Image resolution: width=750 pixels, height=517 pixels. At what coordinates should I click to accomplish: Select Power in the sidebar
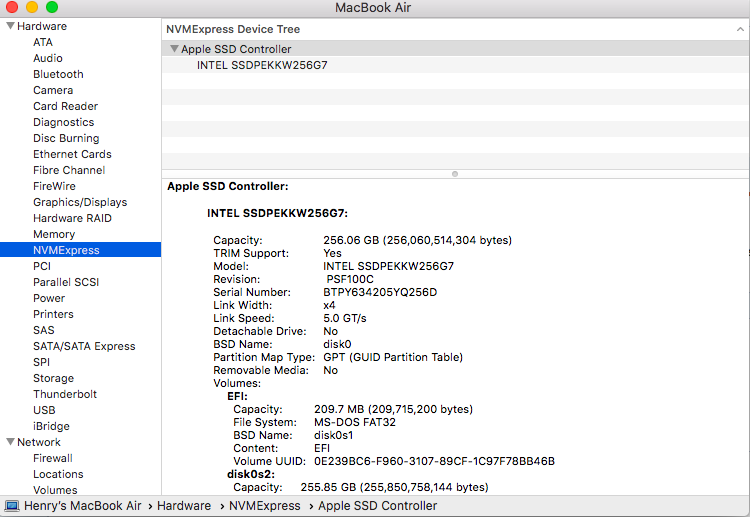49,298
